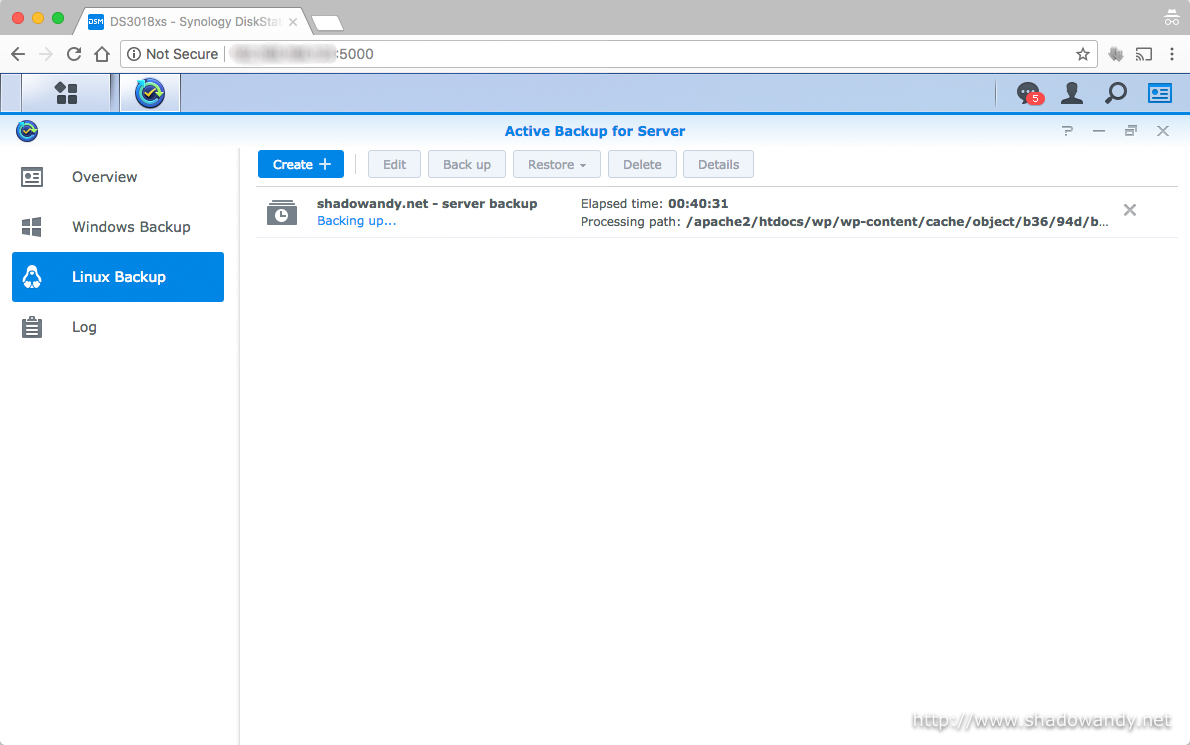Open a new Chrome tab
The height and width of the screenshot is (745, 1190).
point(328,24)
